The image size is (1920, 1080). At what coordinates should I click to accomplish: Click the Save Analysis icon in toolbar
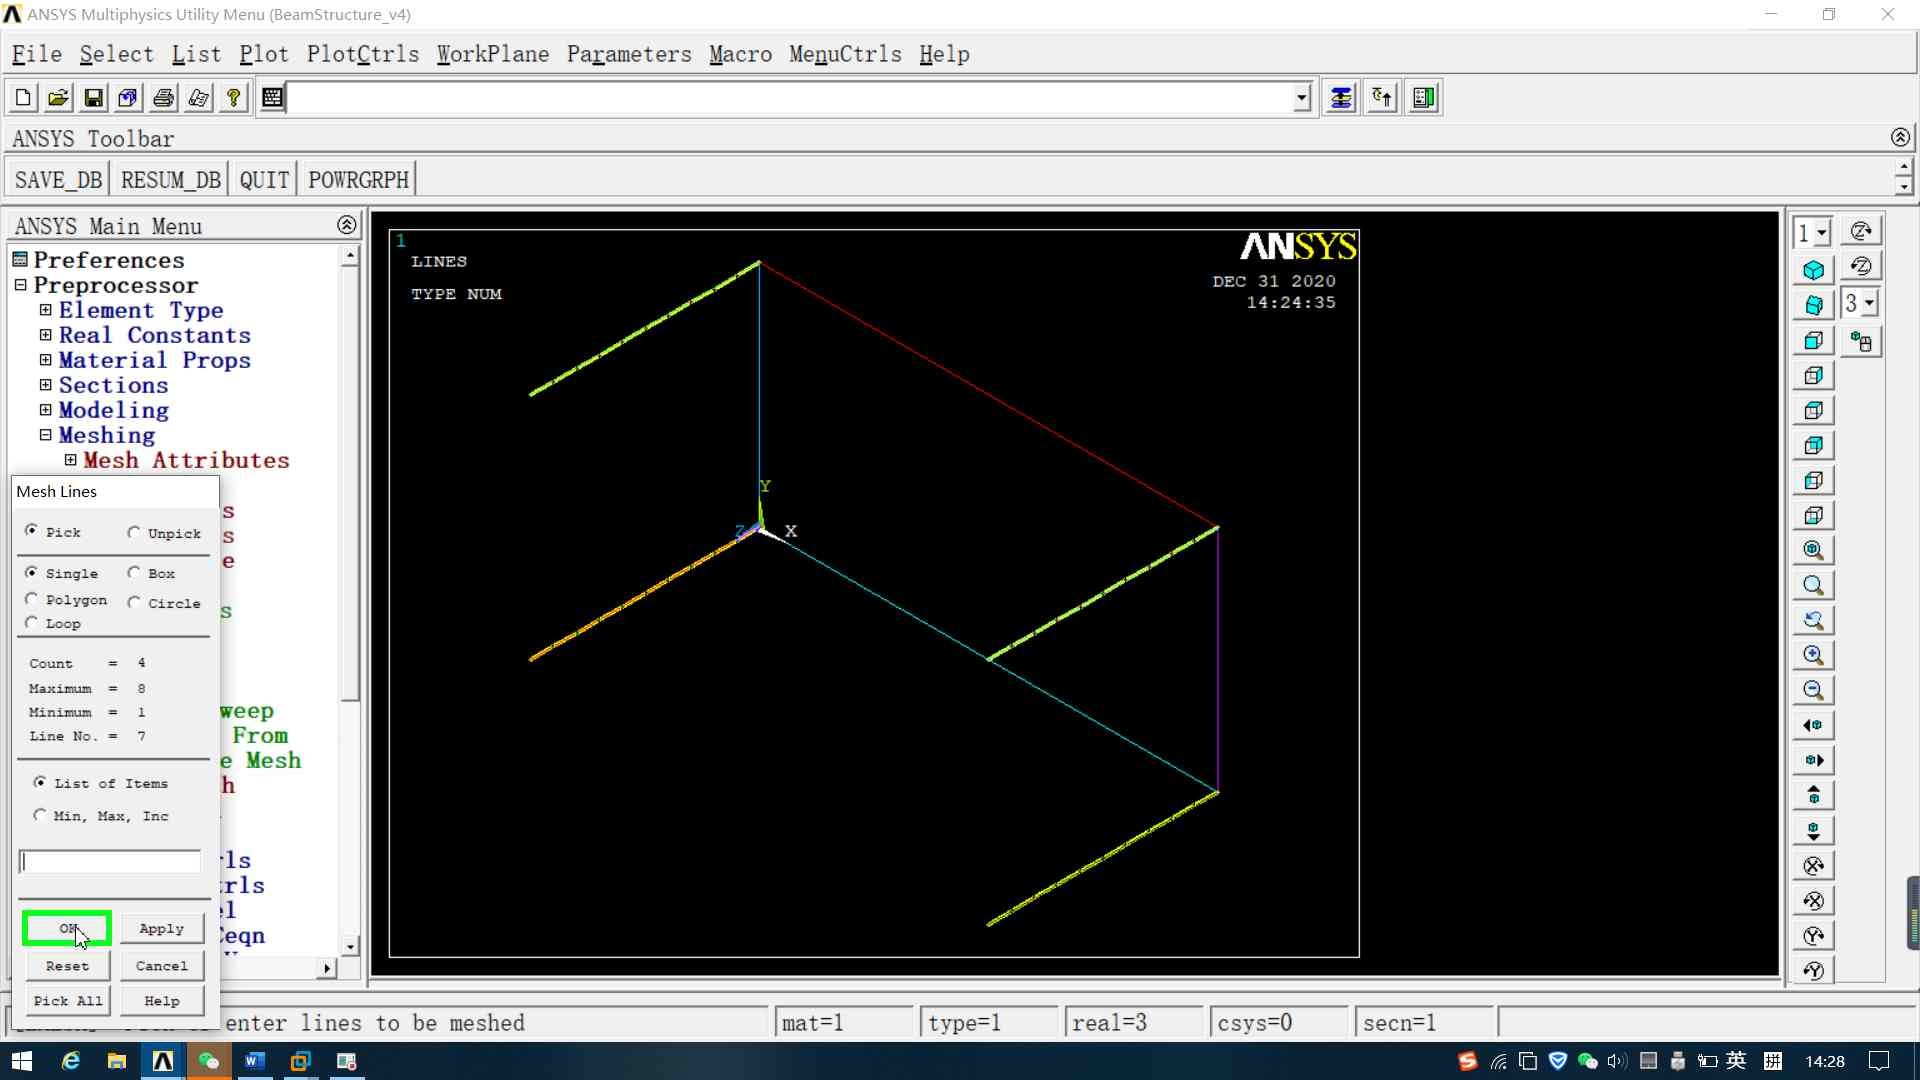tap(93, 98)
